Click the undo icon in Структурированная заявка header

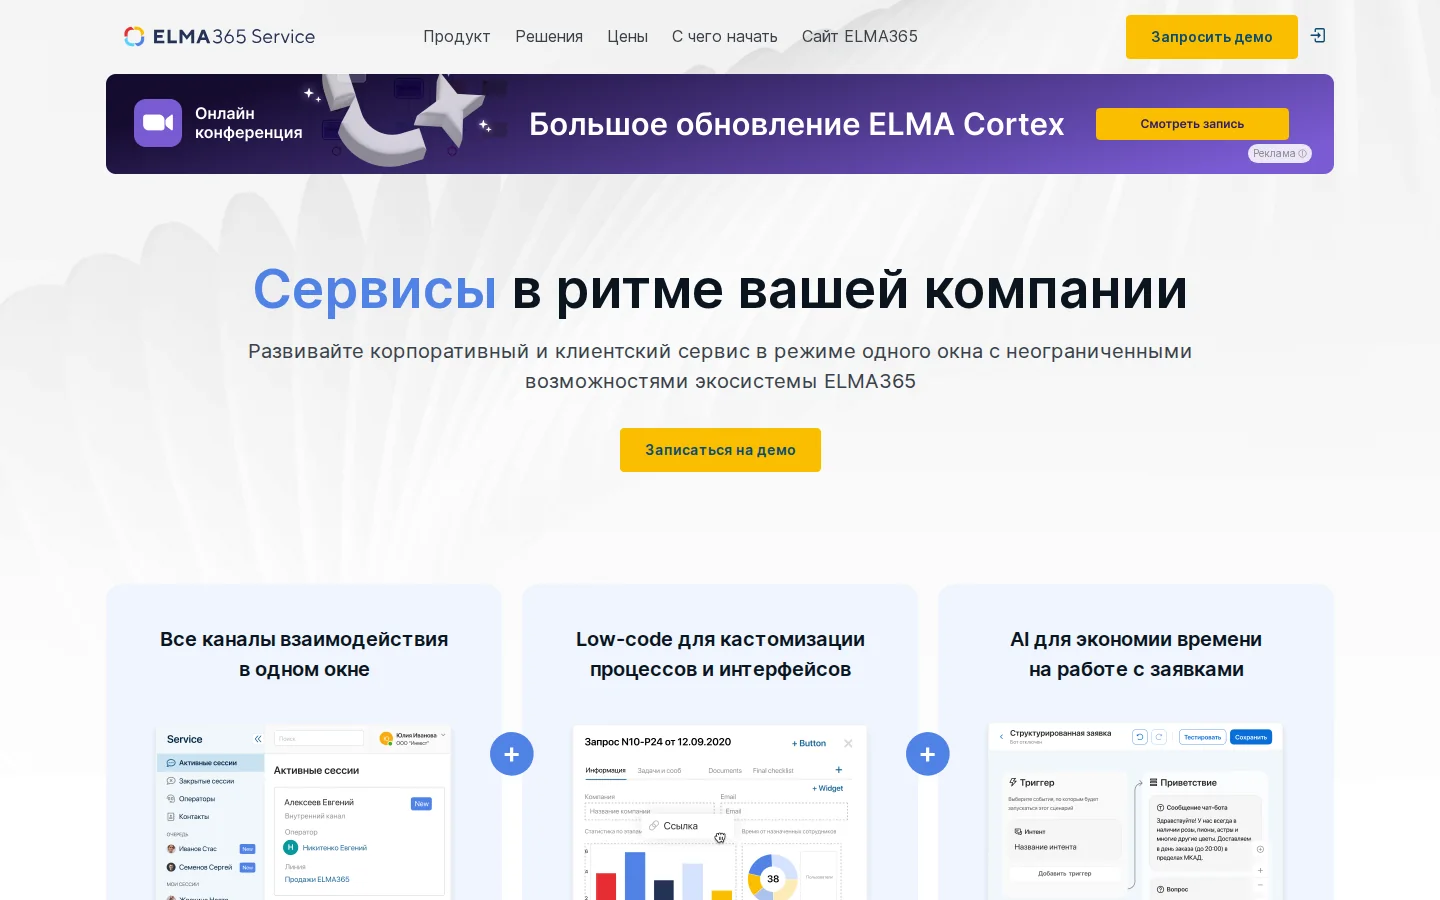pyautogui.click(x=1139, y=737)
